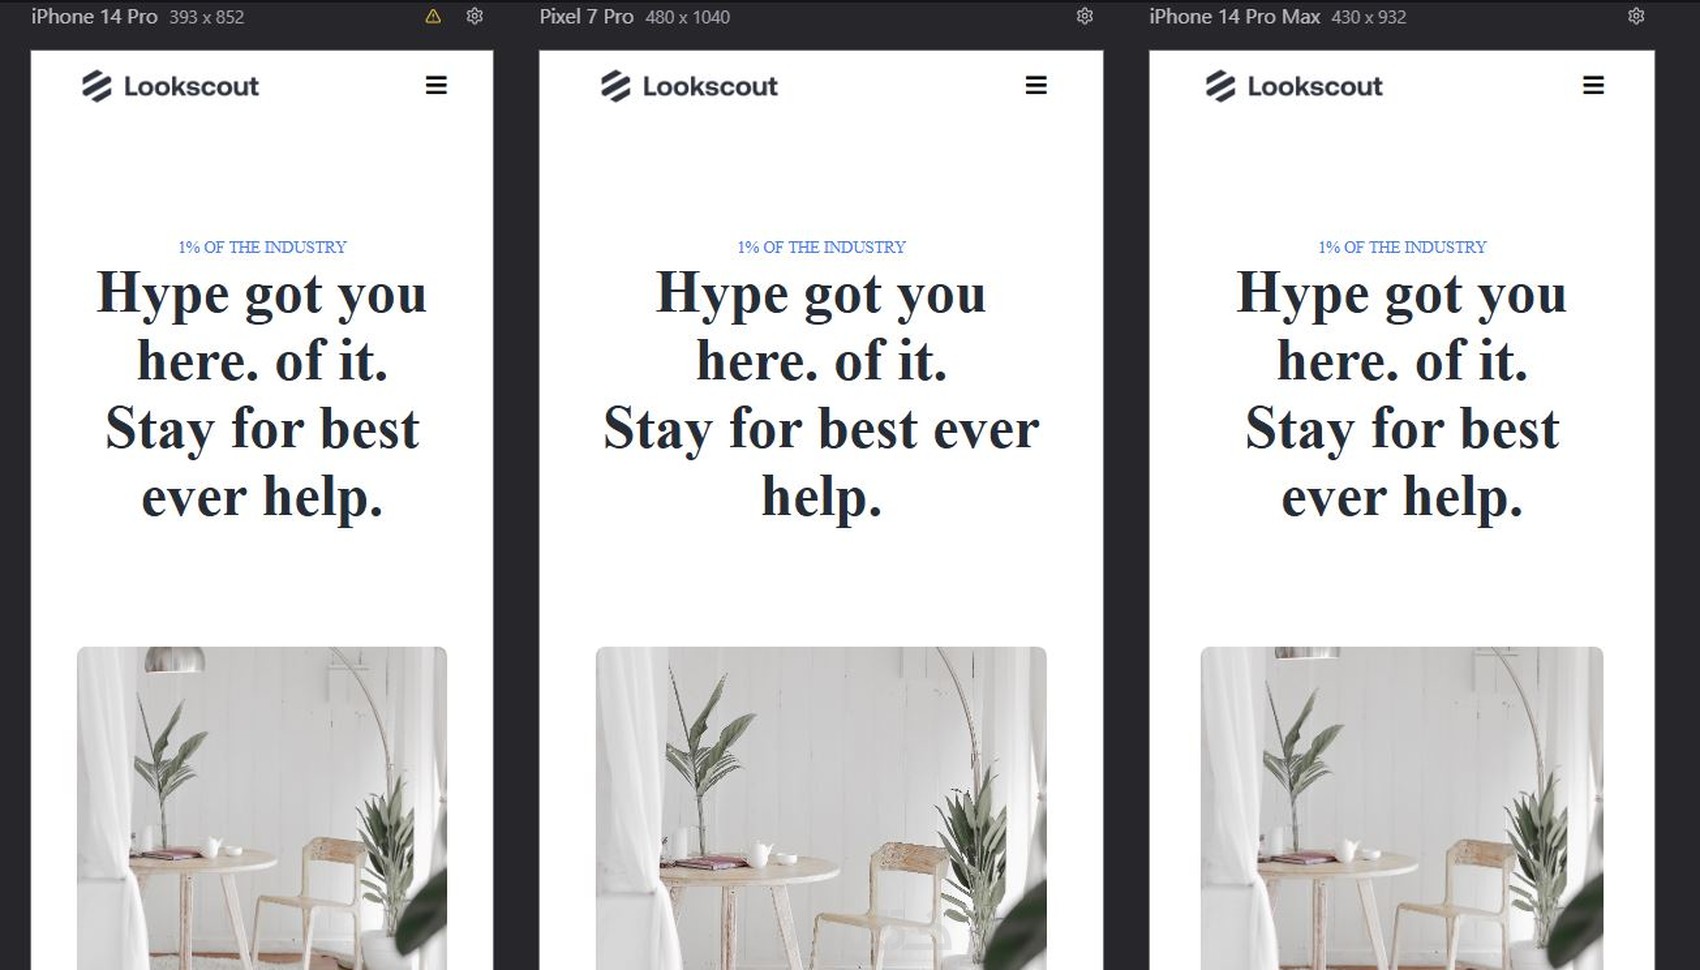Click Lookscout logo in Pixel 7 Pro preview
Image resolution: width=1700 pixels, height=970 pixels.
tap(689, 86)
